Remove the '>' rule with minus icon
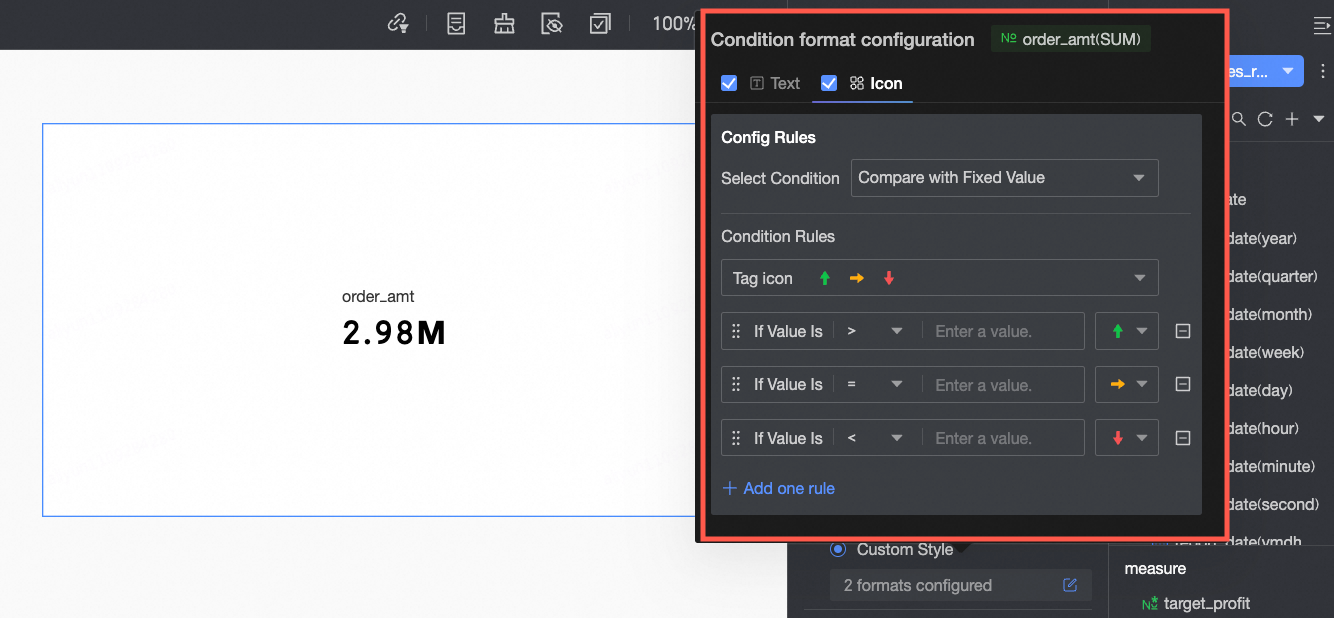This screenshot has width=1334, height=618. coord(1183,331)
